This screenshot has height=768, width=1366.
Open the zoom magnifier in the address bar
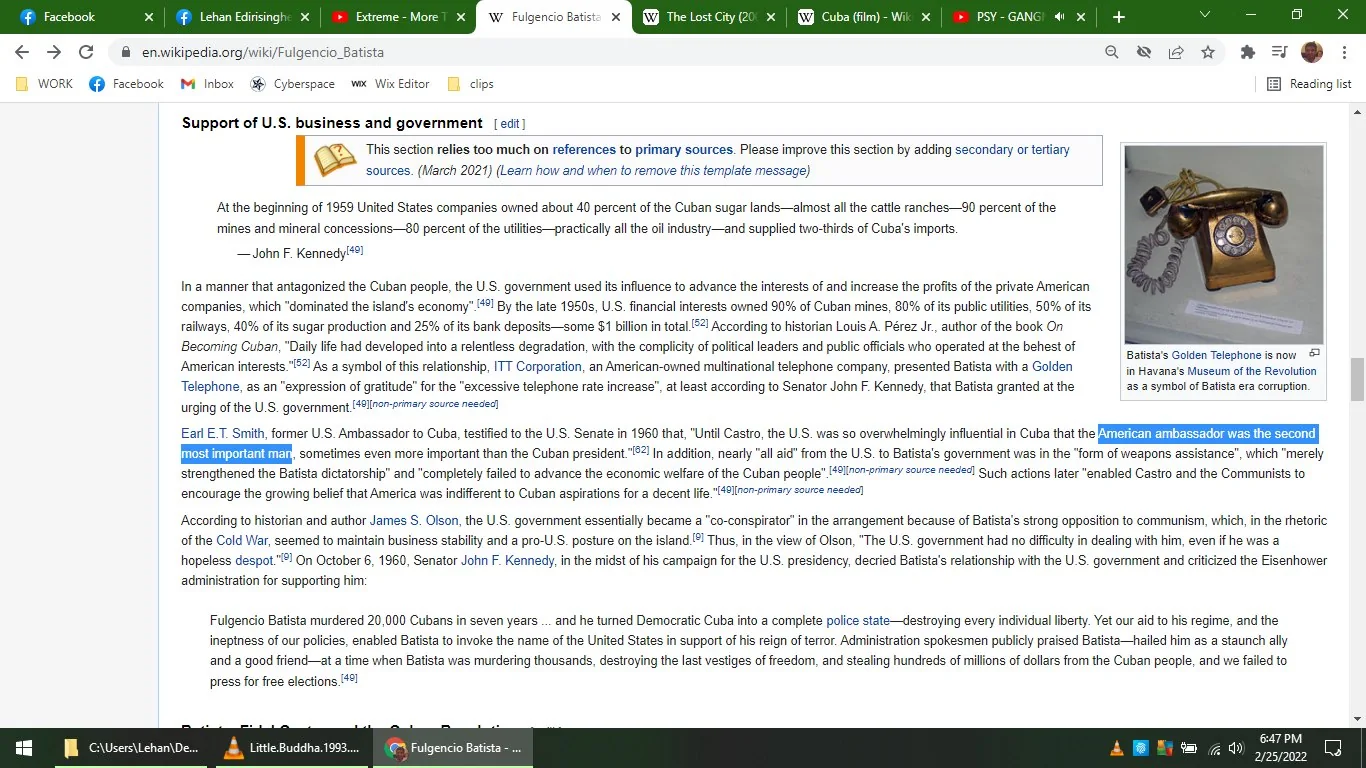pyautogui.click(x=1112, y=52)
